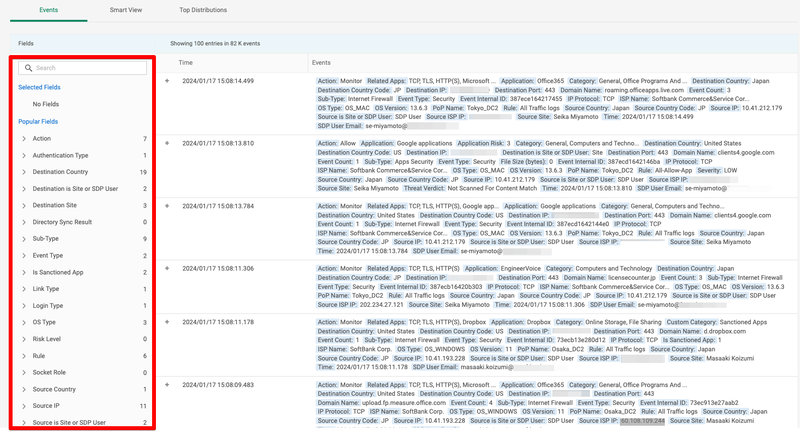Expand the Sub-Type field

(24, 239)
